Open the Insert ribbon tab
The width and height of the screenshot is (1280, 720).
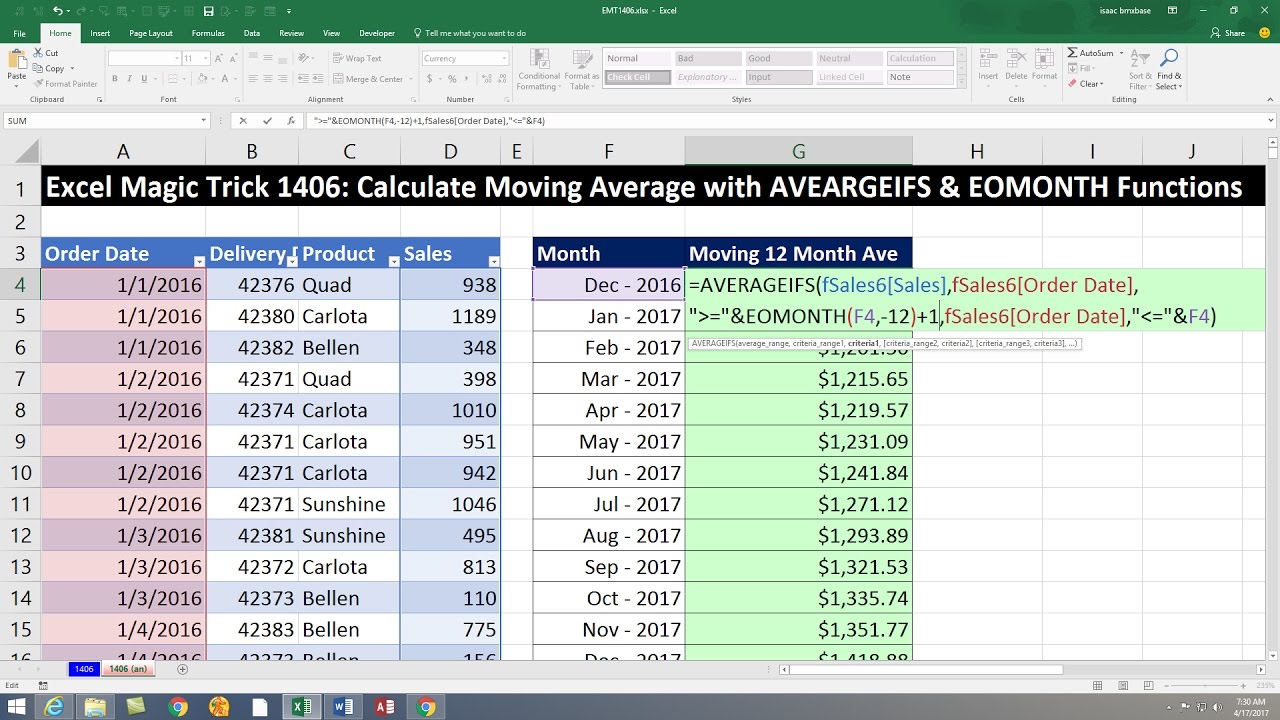click(100, 33)
